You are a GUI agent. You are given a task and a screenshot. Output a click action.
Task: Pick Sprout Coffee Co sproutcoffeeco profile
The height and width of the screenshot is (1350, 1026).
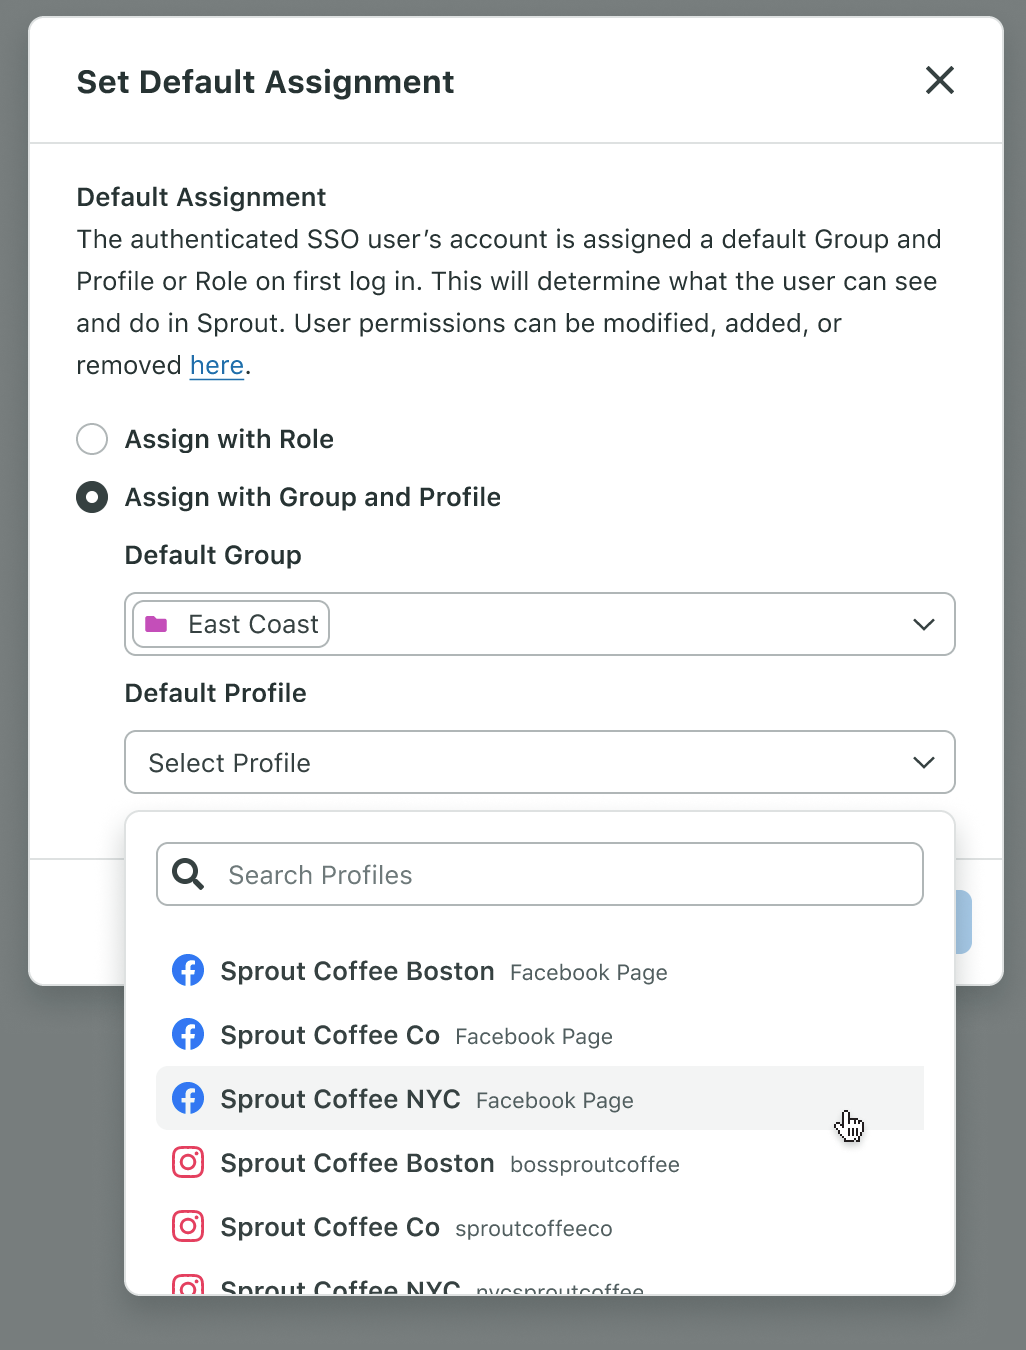click(x=540, y=1226)
